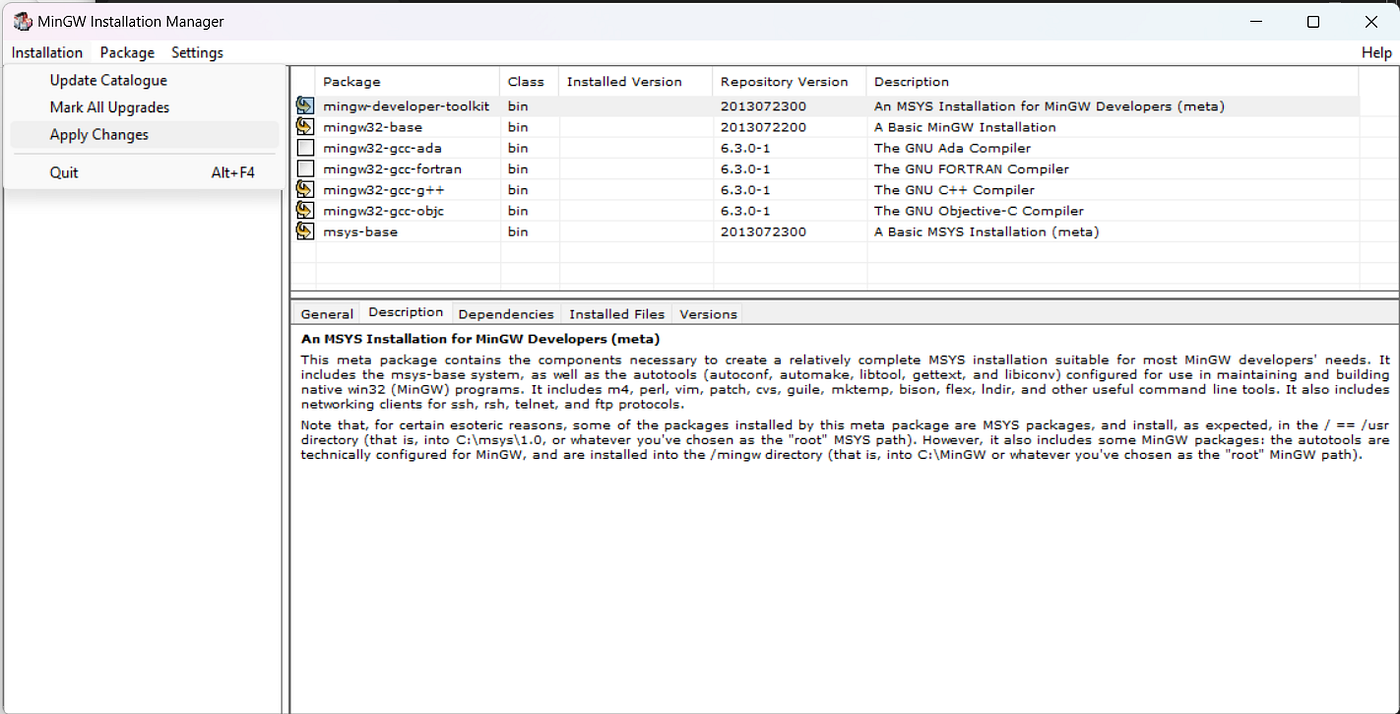Sort by Installed Version column header
This screenshot has width=1400, height=714.
coord(636,81)
